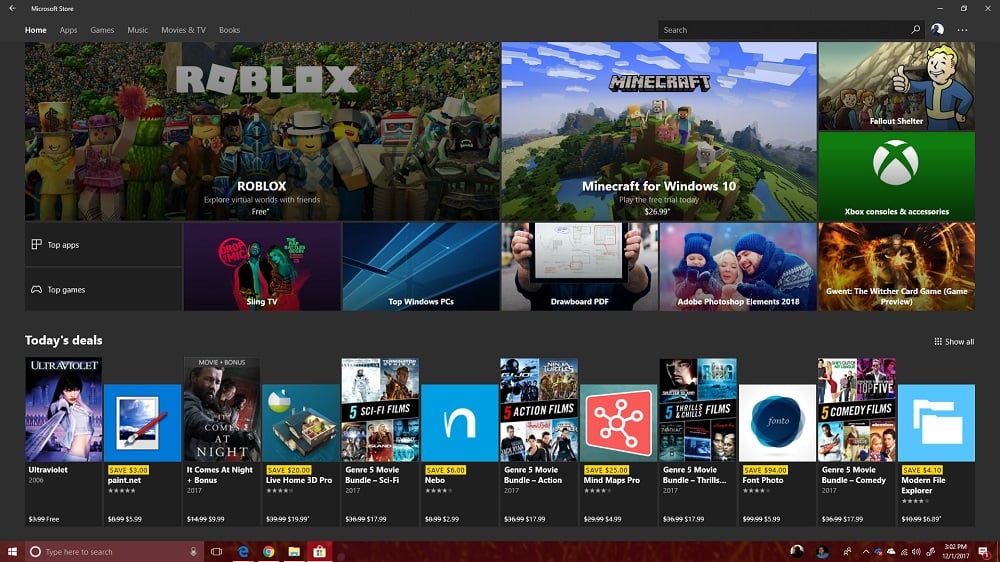Open the Modern File Explorer icon
Screen dimensions: 1000x562
pyautogui.click(x=936, y=422)
